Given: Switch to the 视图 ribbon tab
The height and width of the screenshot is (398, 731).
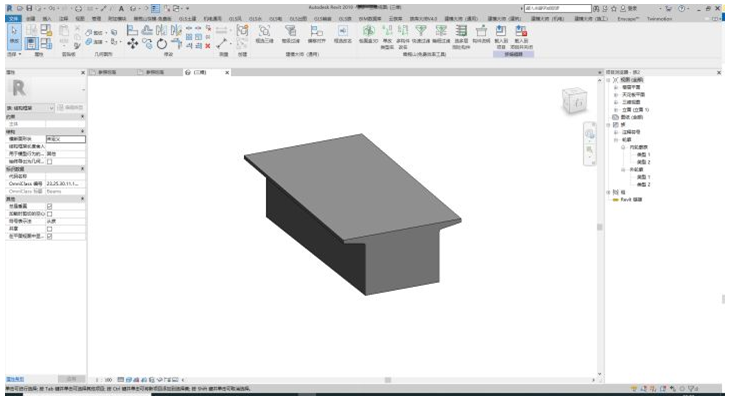Looking at the screenshot, I should pyautogui.click(x=80, y=19).
